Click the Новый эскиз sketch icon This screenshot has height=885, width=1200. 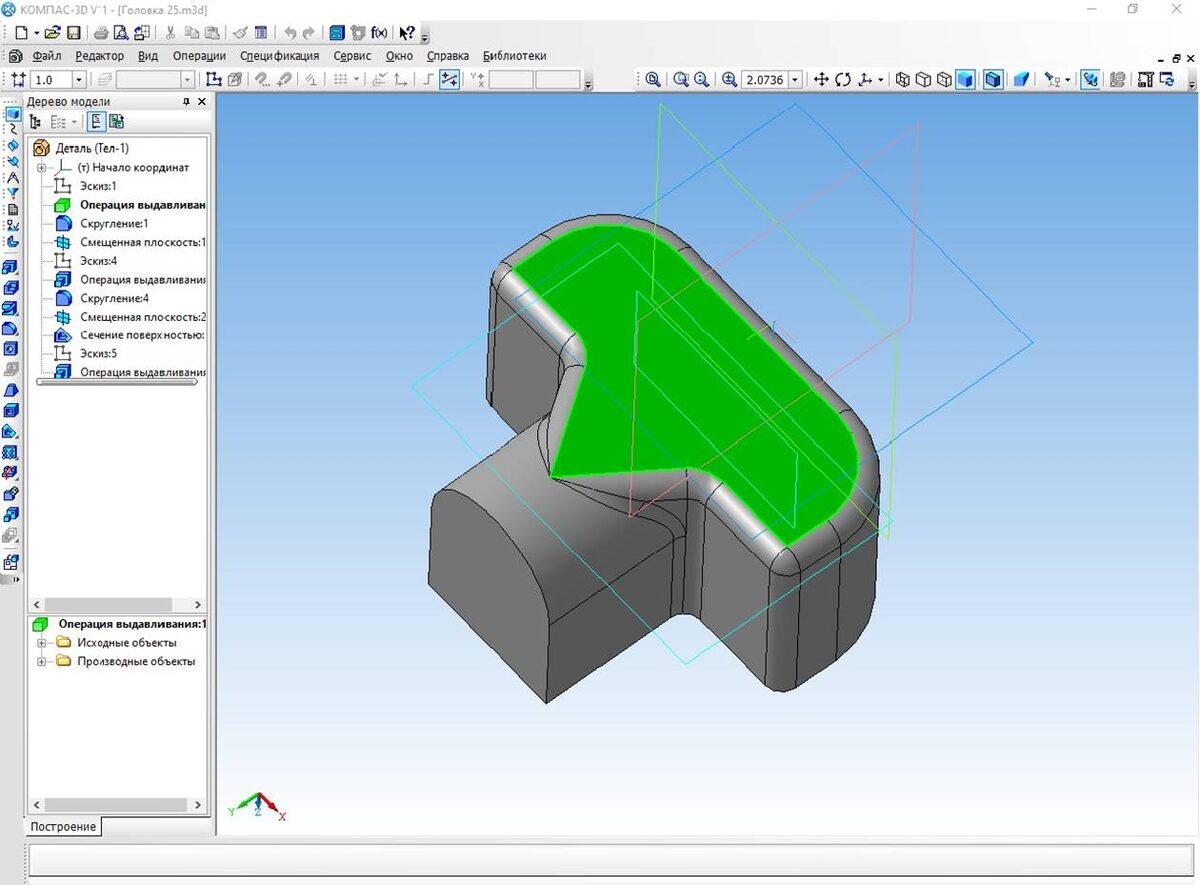[213, 79]
